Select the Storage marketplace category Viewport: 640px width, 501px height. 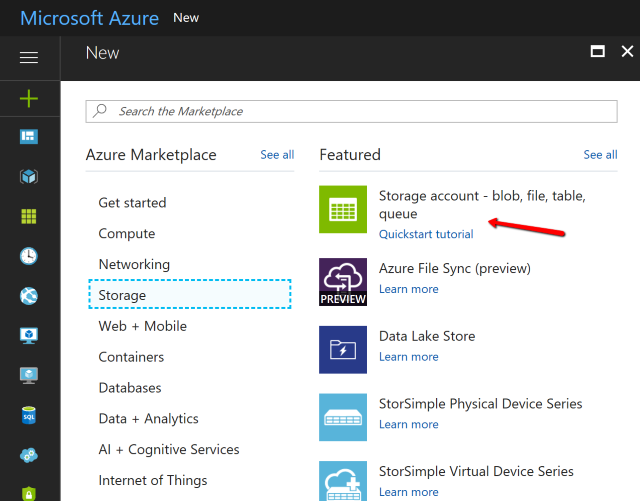[x=190, y=294]
